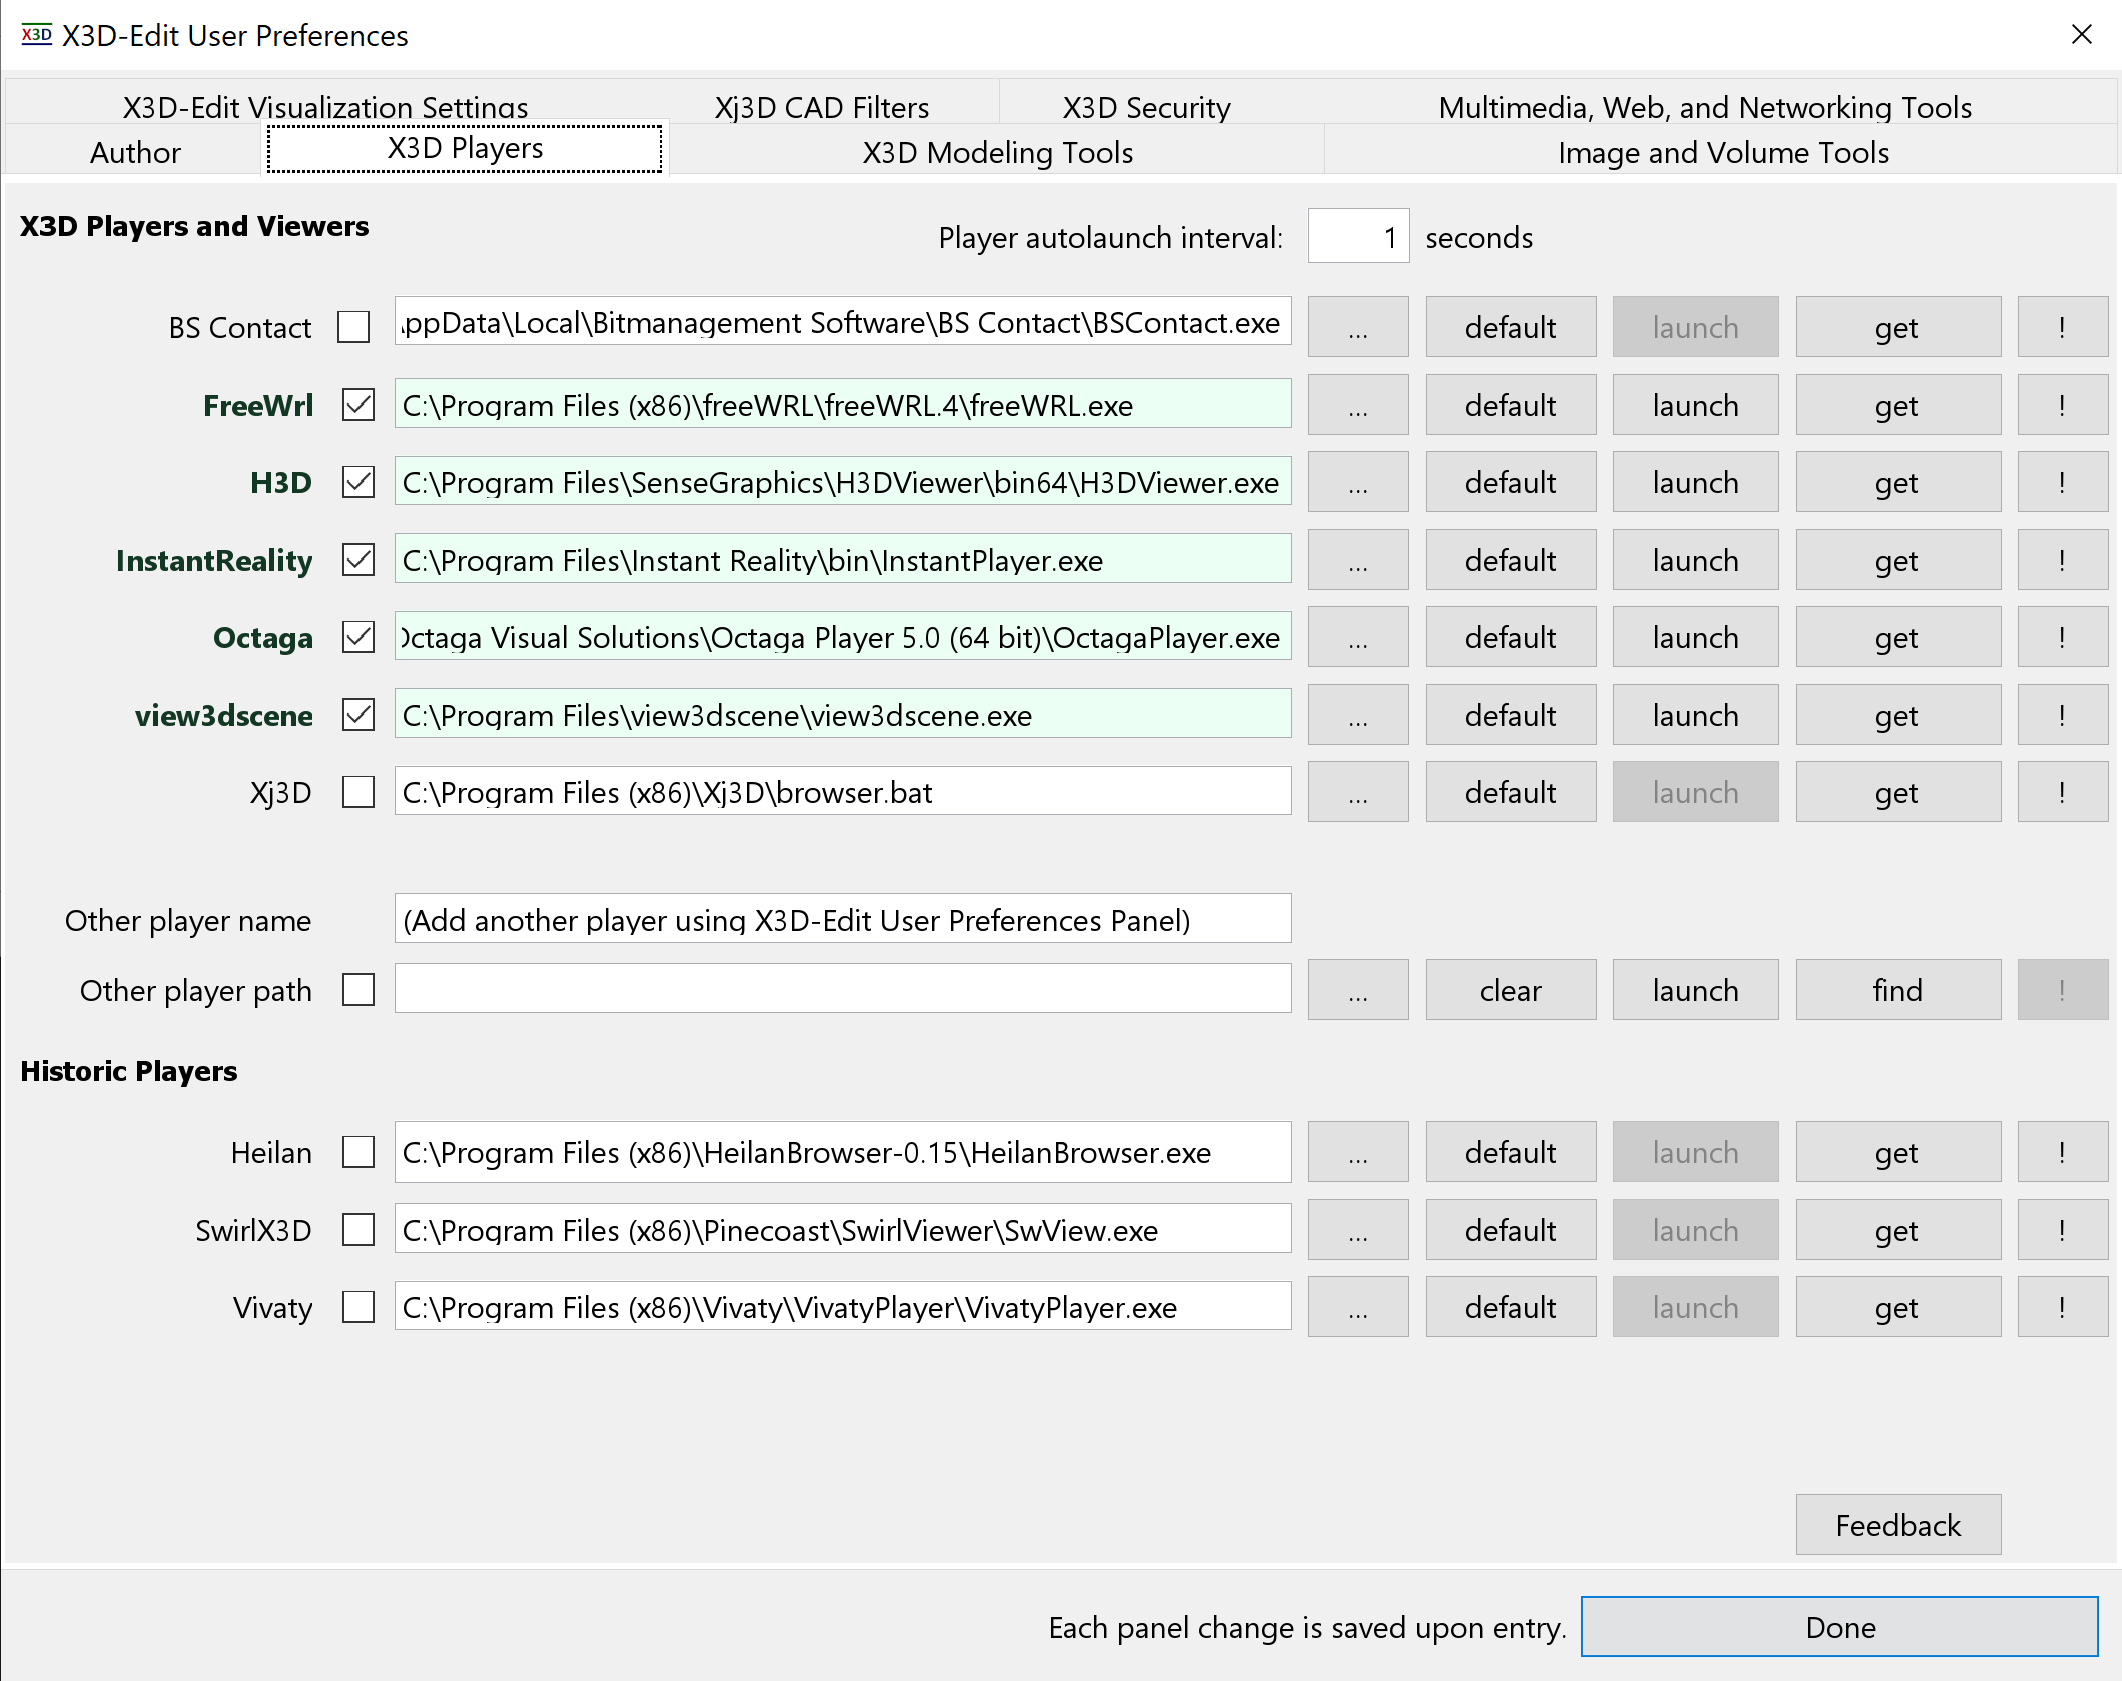Close the User Preferences window

click(2082, 35)
